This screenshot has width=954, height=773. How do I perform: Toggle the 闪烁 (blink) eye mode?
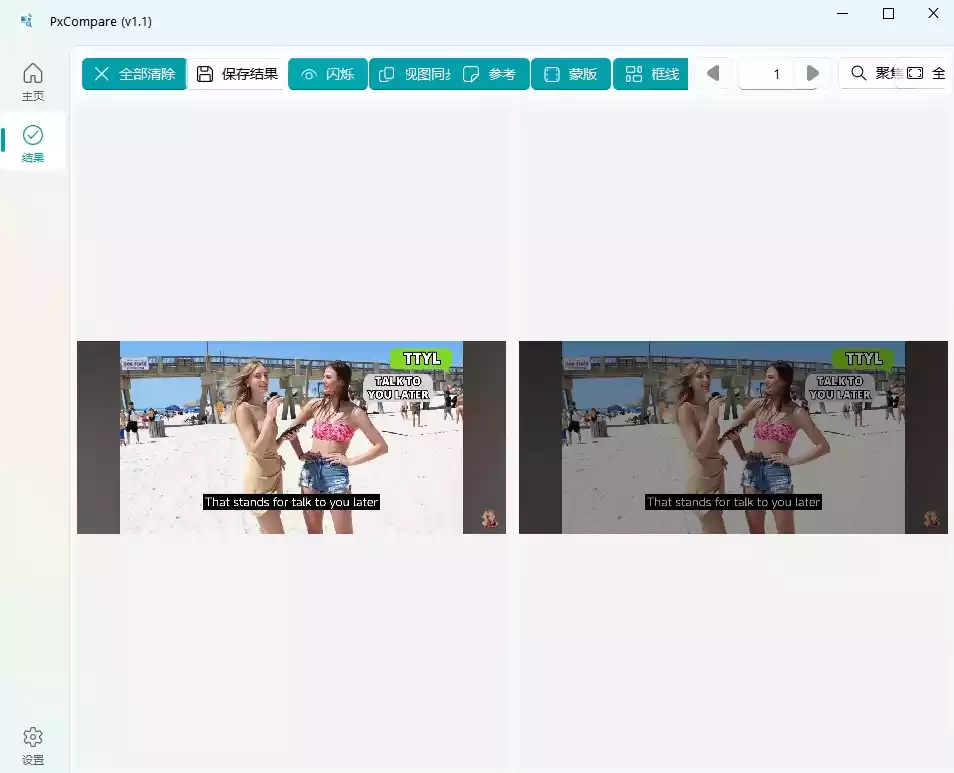click(328, 74)
